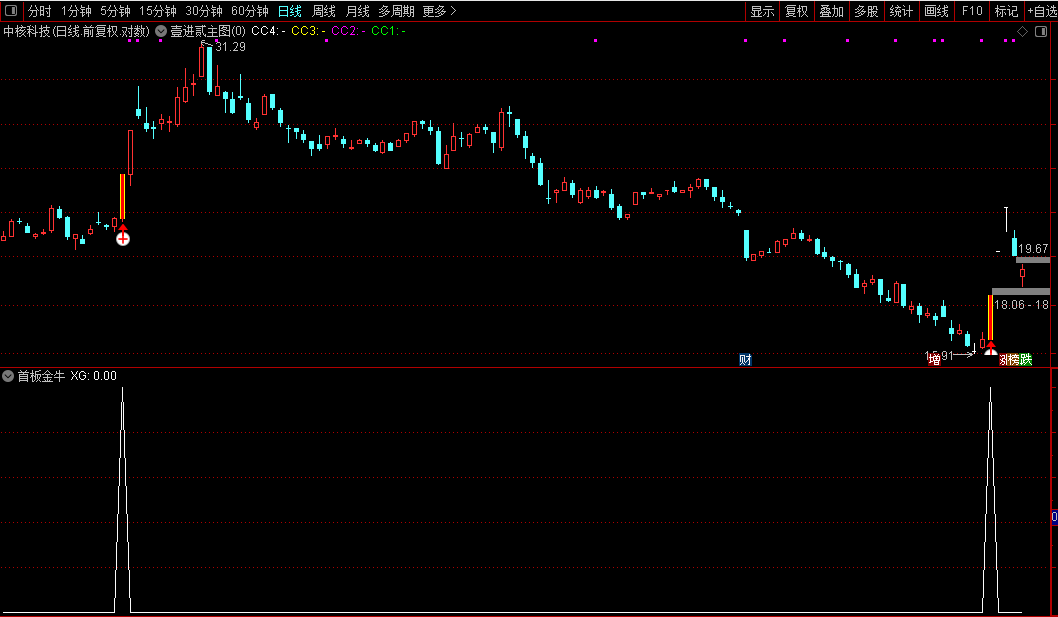Open F10 company info
Image resolution: width=1058 pixels, height=617 pixels.
point(972,11)
